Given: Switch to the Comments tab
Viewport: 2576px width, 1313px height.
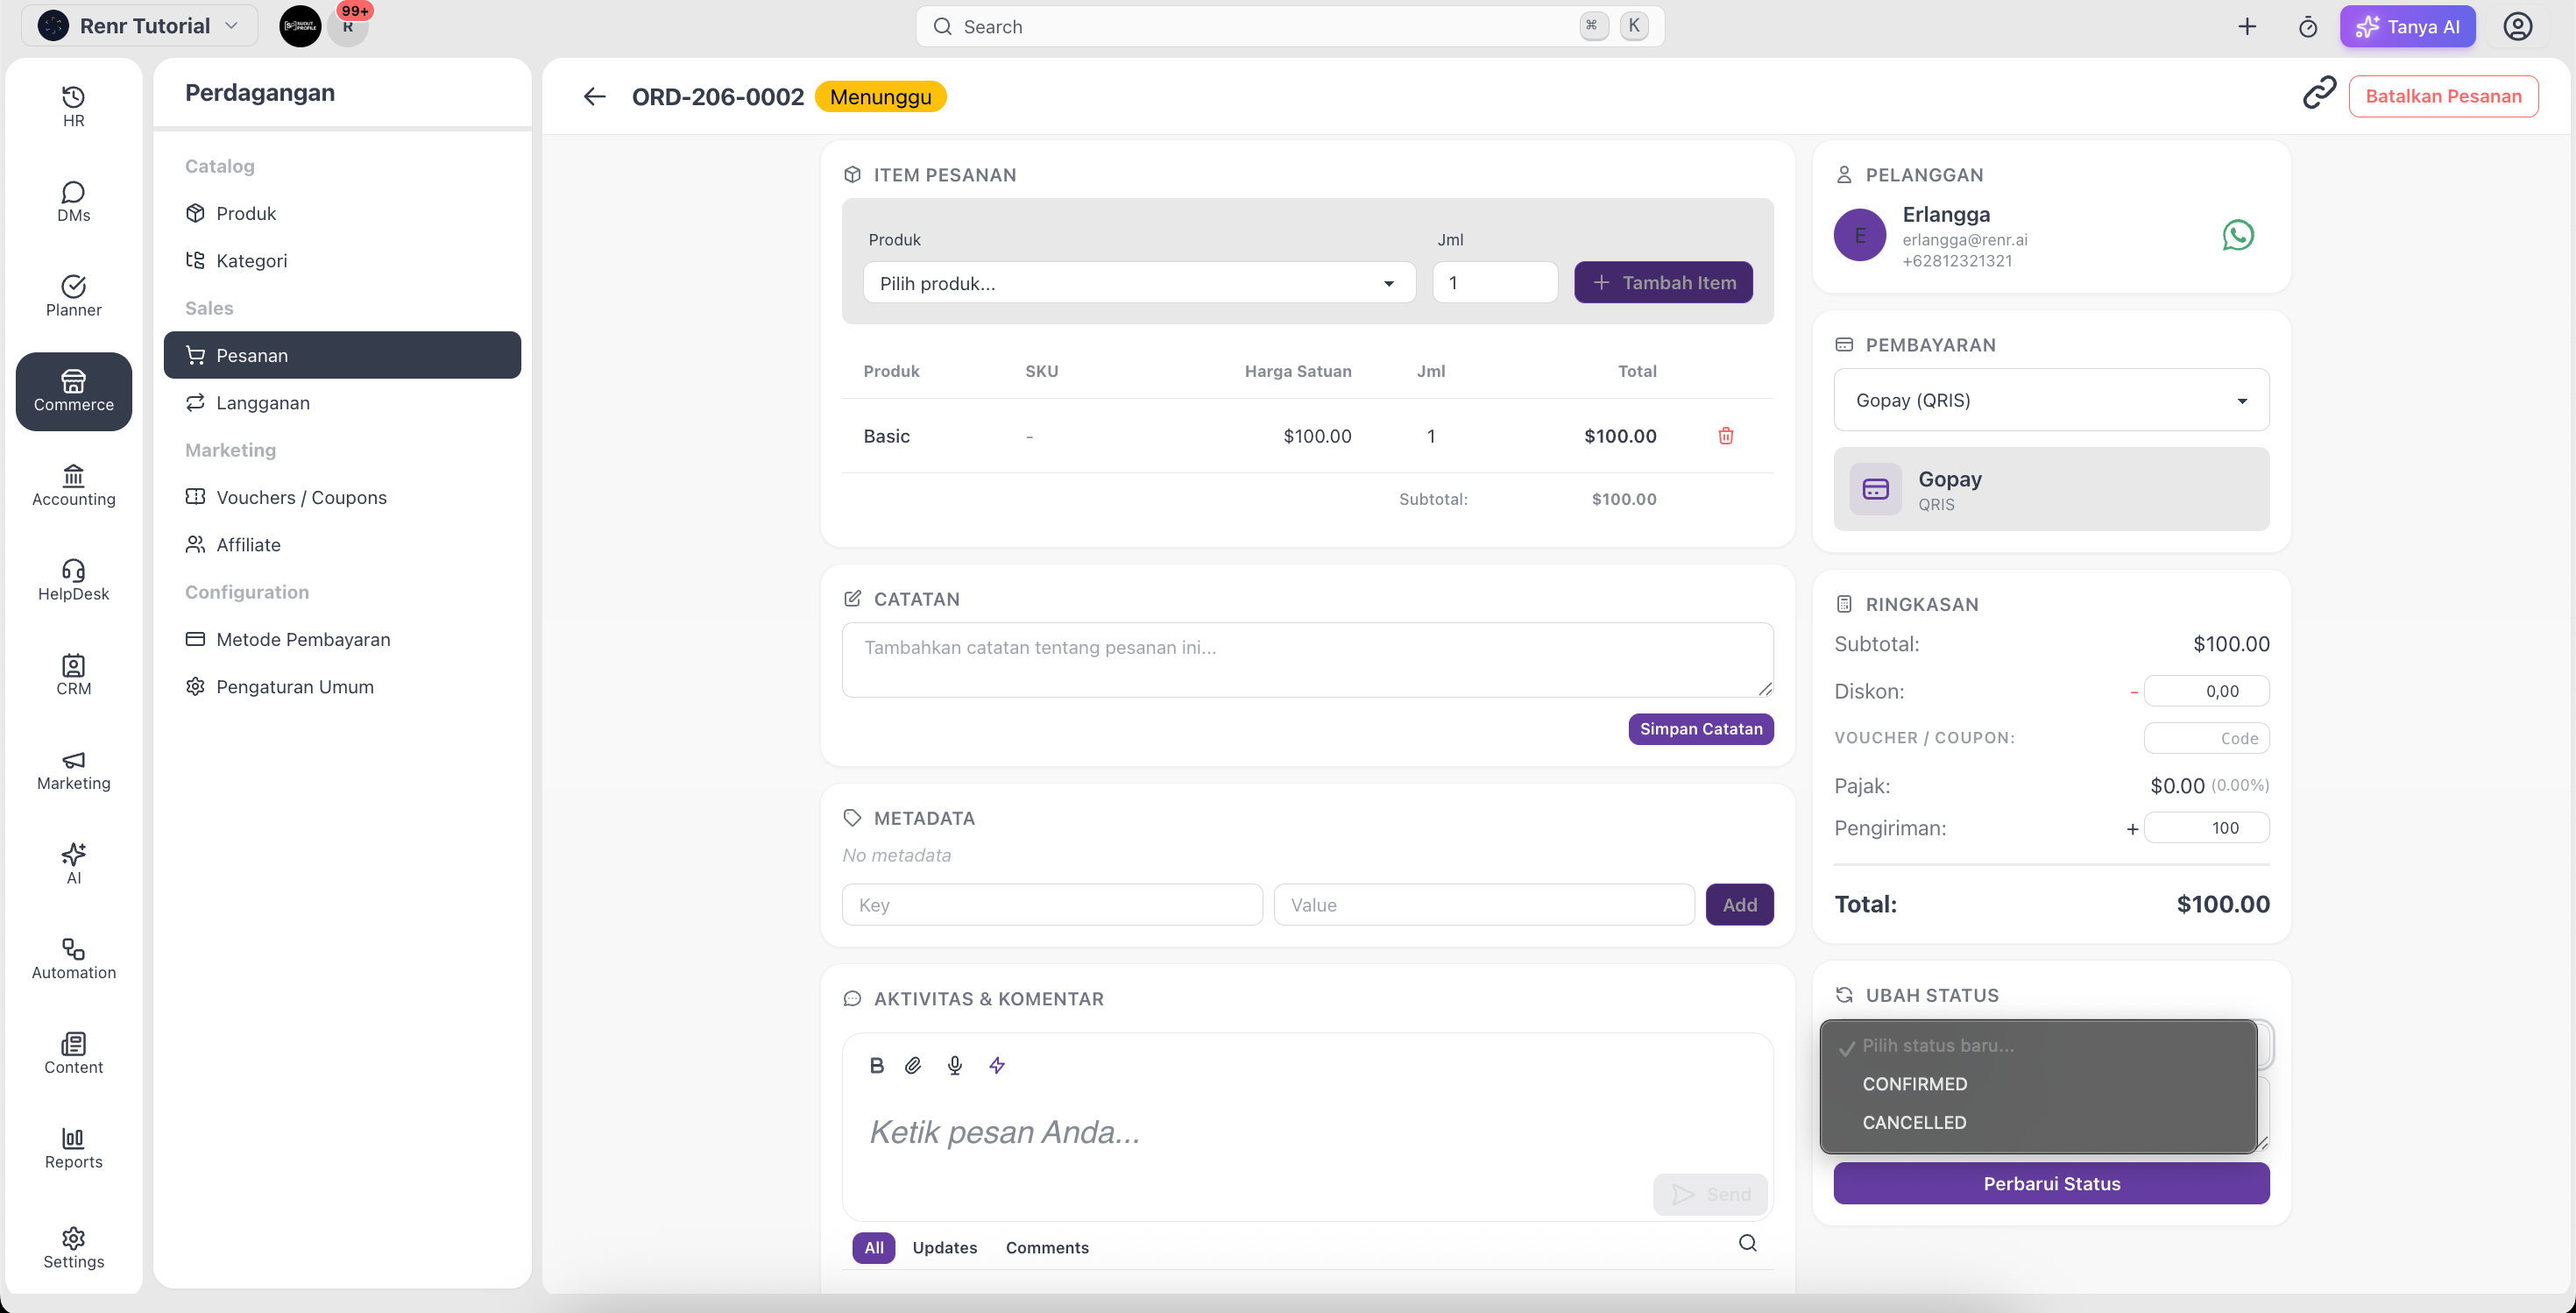Looking at the screenshot, I should coord(1047,1248).
